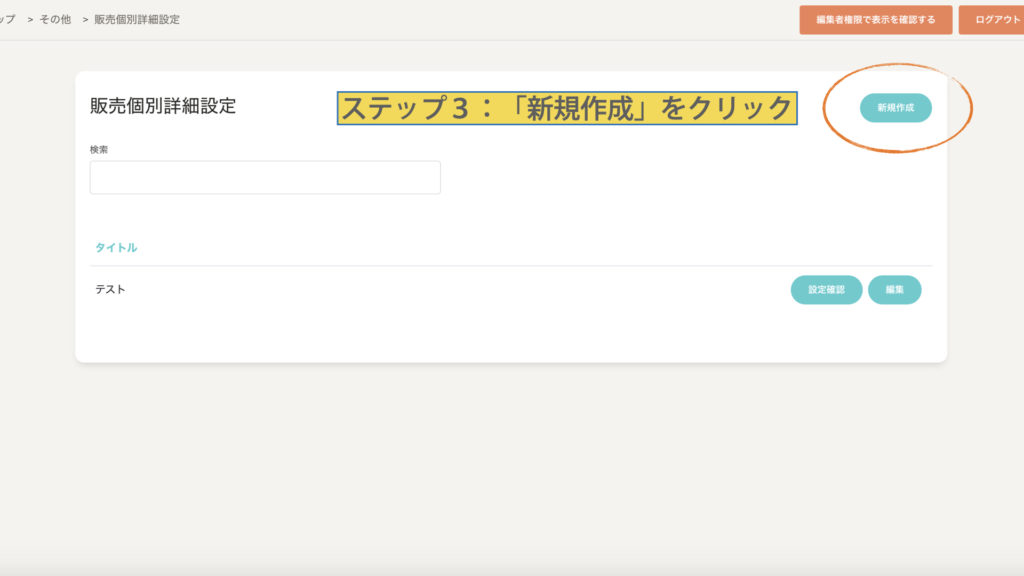Focus the 検索 input field
Viewport: 1024px width, 576px height.
(x=265, y=177)
